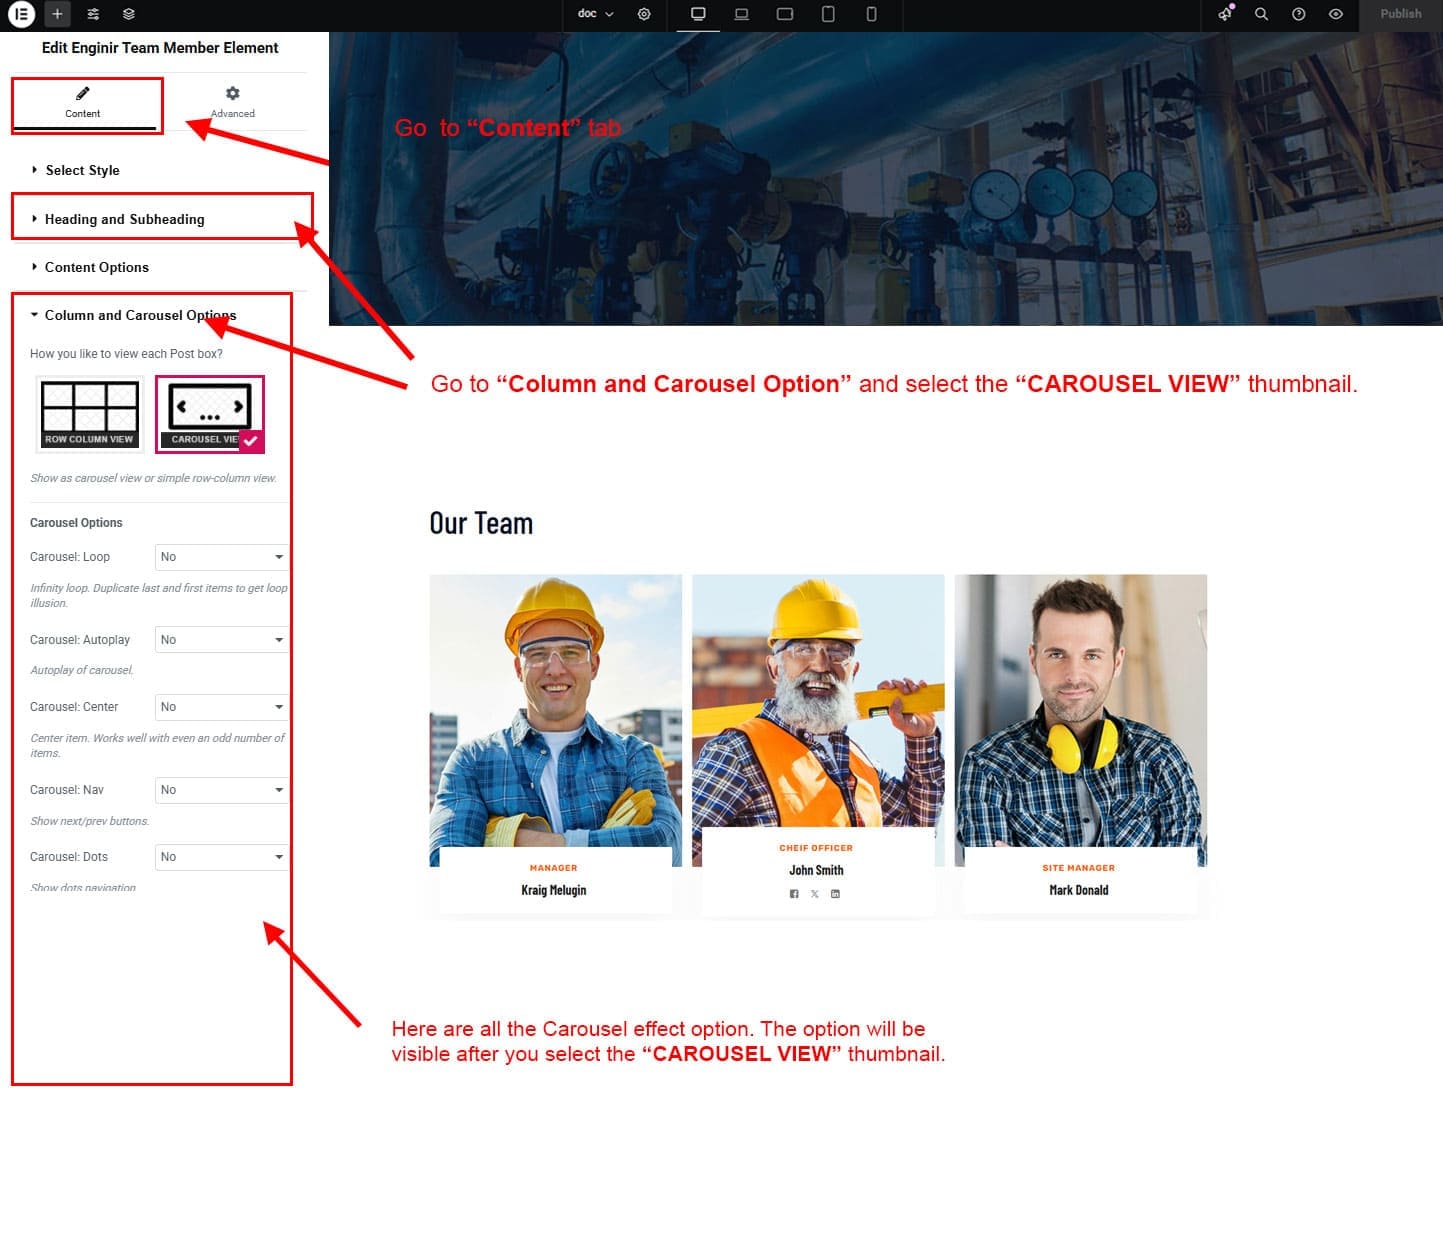
Task: Select the Row Column View option
Action: click(89, 413)
